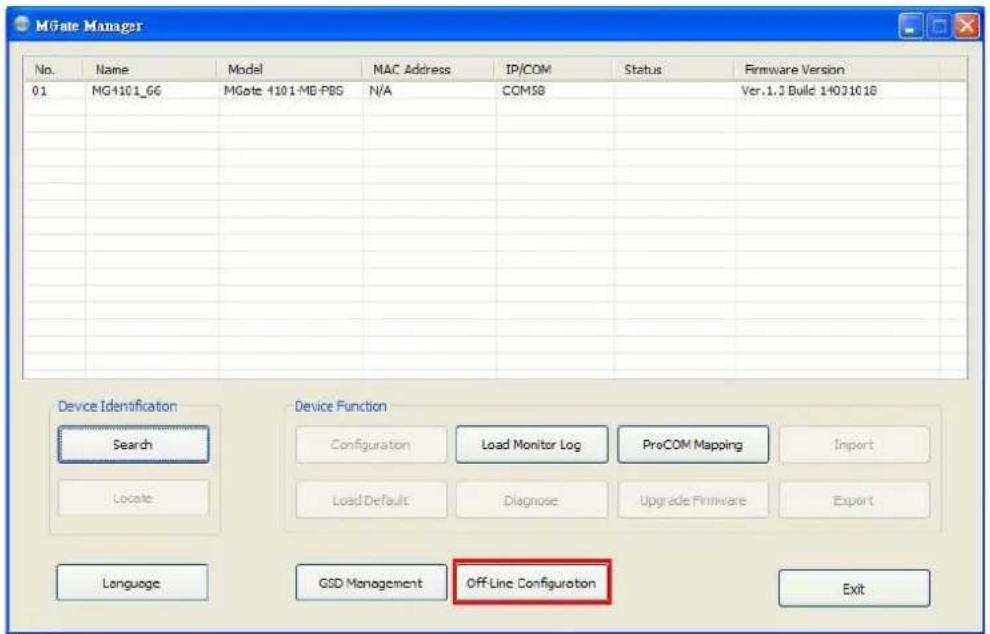Exit MGate Manager

point(854,589)
